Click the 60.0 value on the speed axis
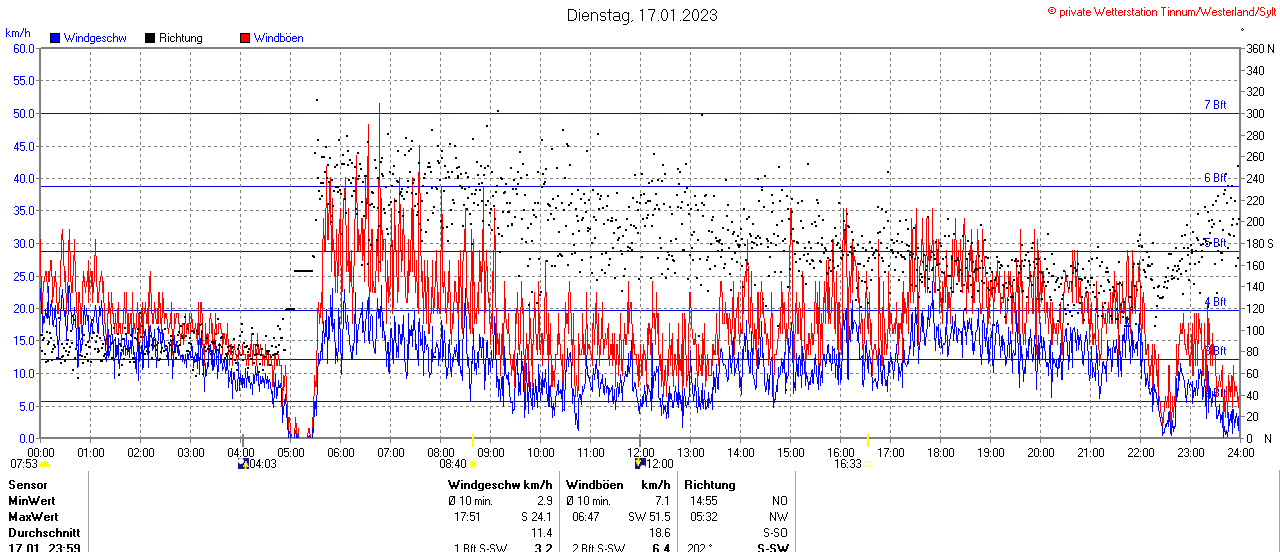The image size is (1280, 552). (23, 48)
